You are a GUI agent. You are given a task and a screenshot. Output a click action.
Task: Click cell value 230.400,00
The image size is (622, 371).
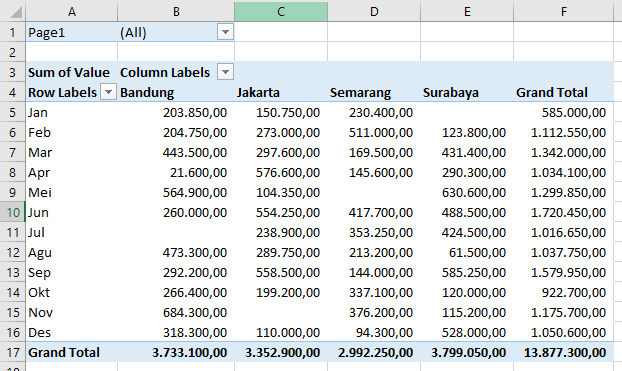(381, 112)
